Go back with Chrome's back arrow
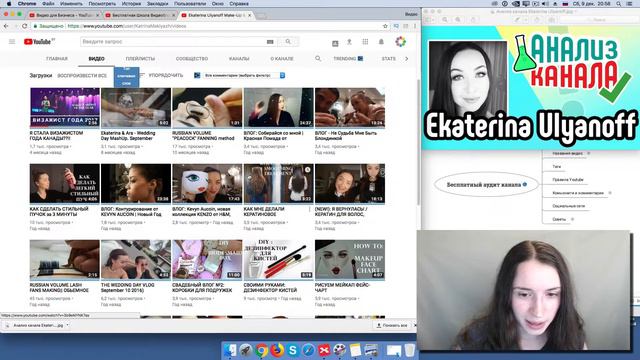Screen dimensions: 640x360 click(6, 26)
